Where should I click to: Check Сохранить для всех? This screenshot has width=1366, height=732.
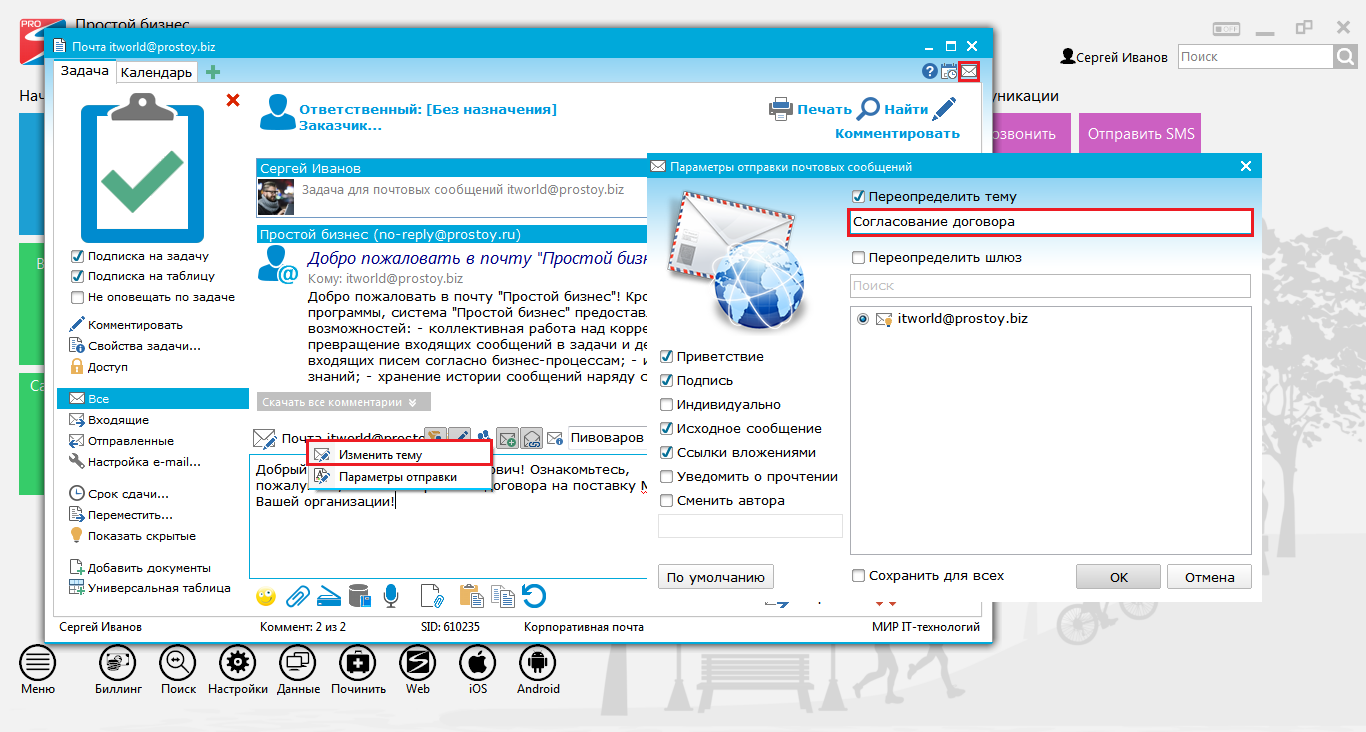click(857, 576)
